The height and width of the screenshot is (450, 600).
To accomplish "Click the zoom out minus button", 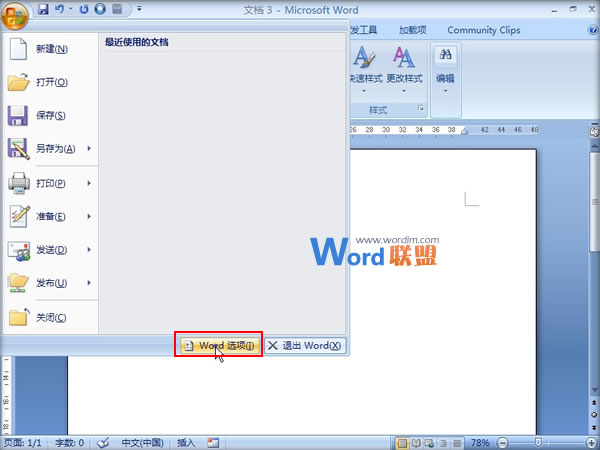I will click(503, 443).
